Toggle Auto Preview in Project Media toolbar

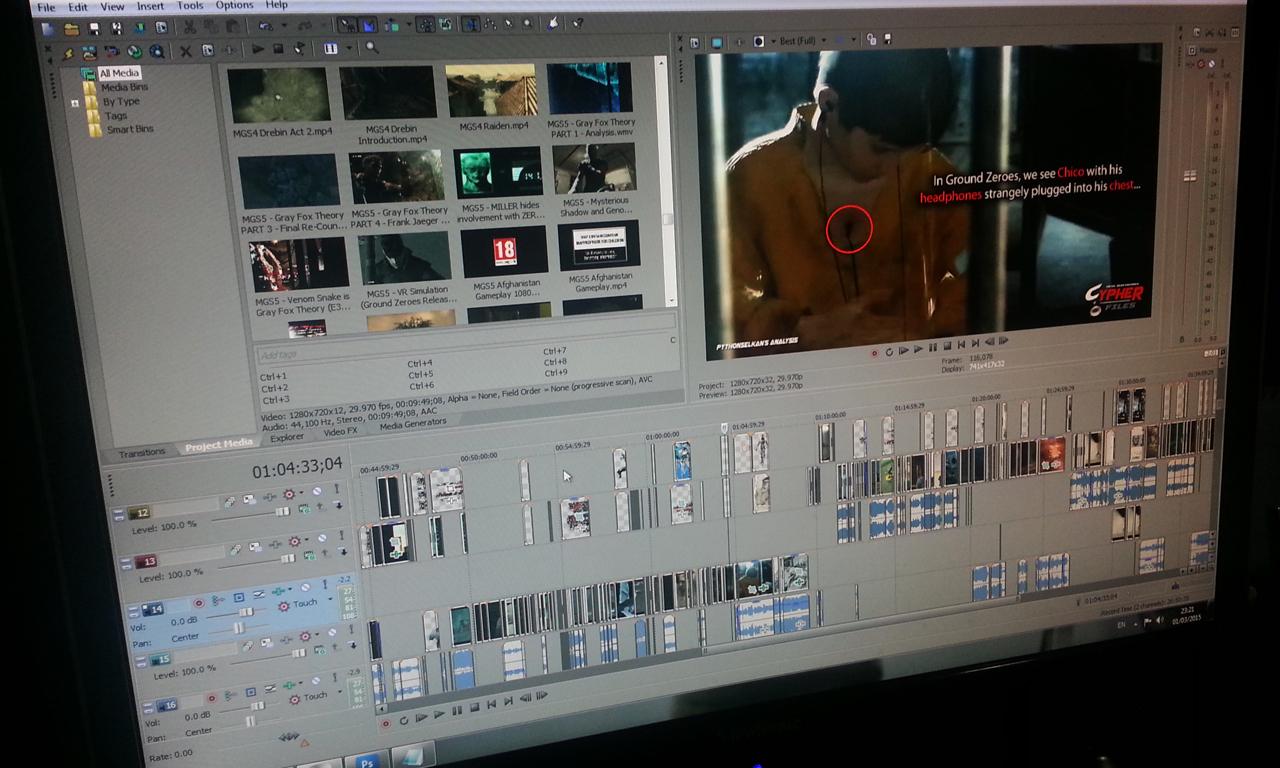point(300,48)
